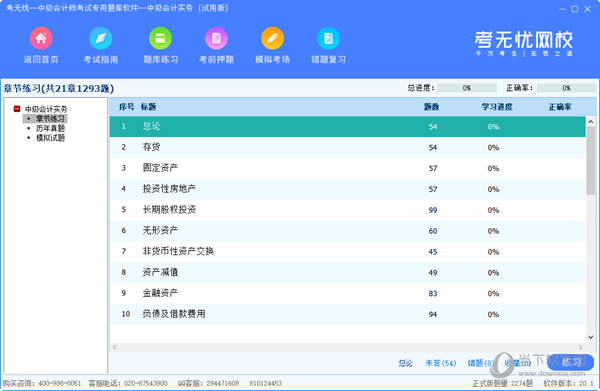
Task: Open the 题库练习 question bank icon
Action: [160, 38]
